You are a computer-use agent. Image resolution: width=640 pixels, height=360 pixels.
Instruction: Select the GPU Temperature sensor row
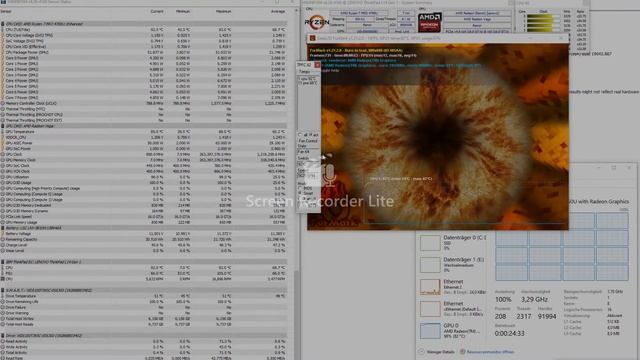[x=144, y=132]
